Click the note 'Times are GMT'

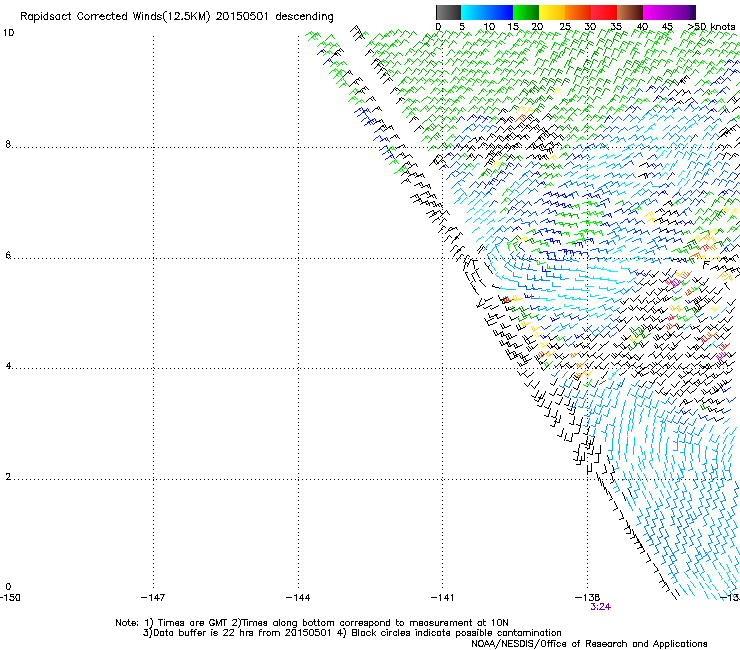pos(193,623)
